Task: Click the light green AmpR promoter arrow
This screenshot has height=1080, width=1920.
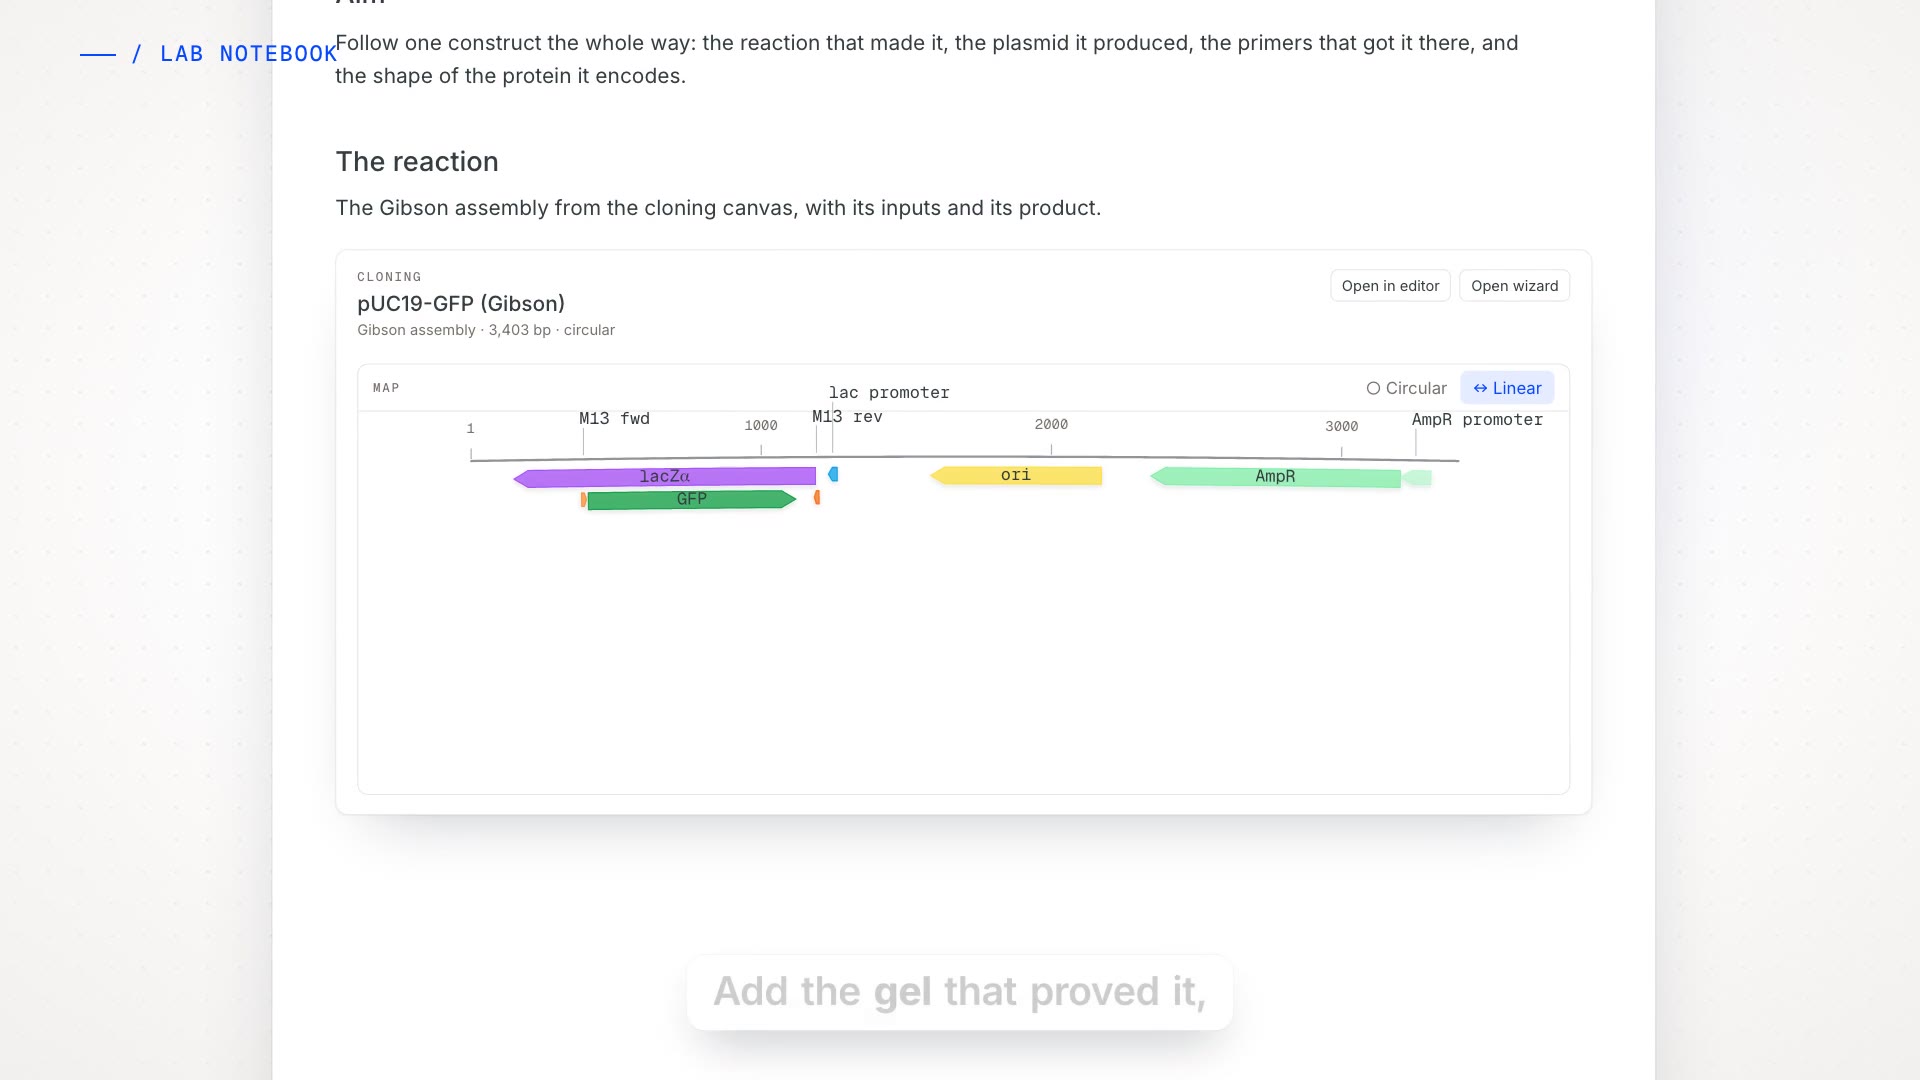Action: [x=1417, y=478]
